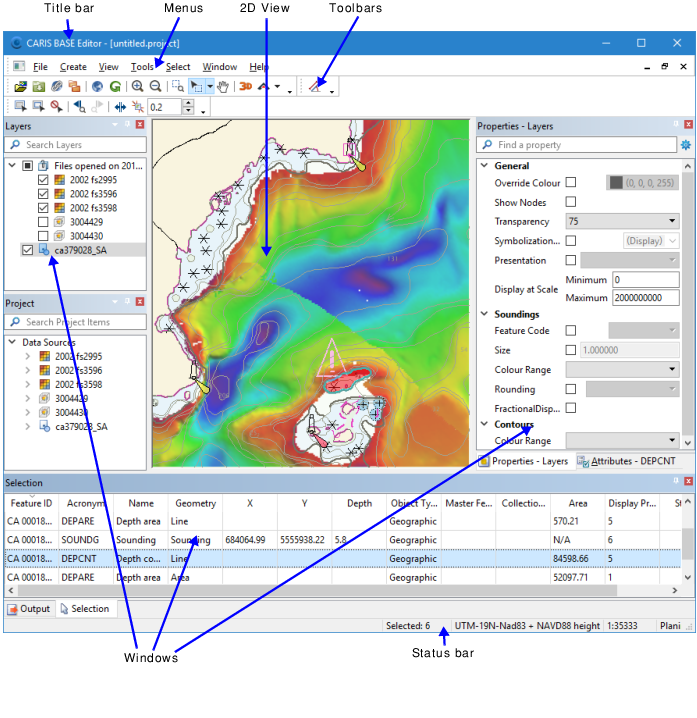This screenshot has height=718, width=697.
Task: Select the Pan hand tool
Action: (222, 87)
